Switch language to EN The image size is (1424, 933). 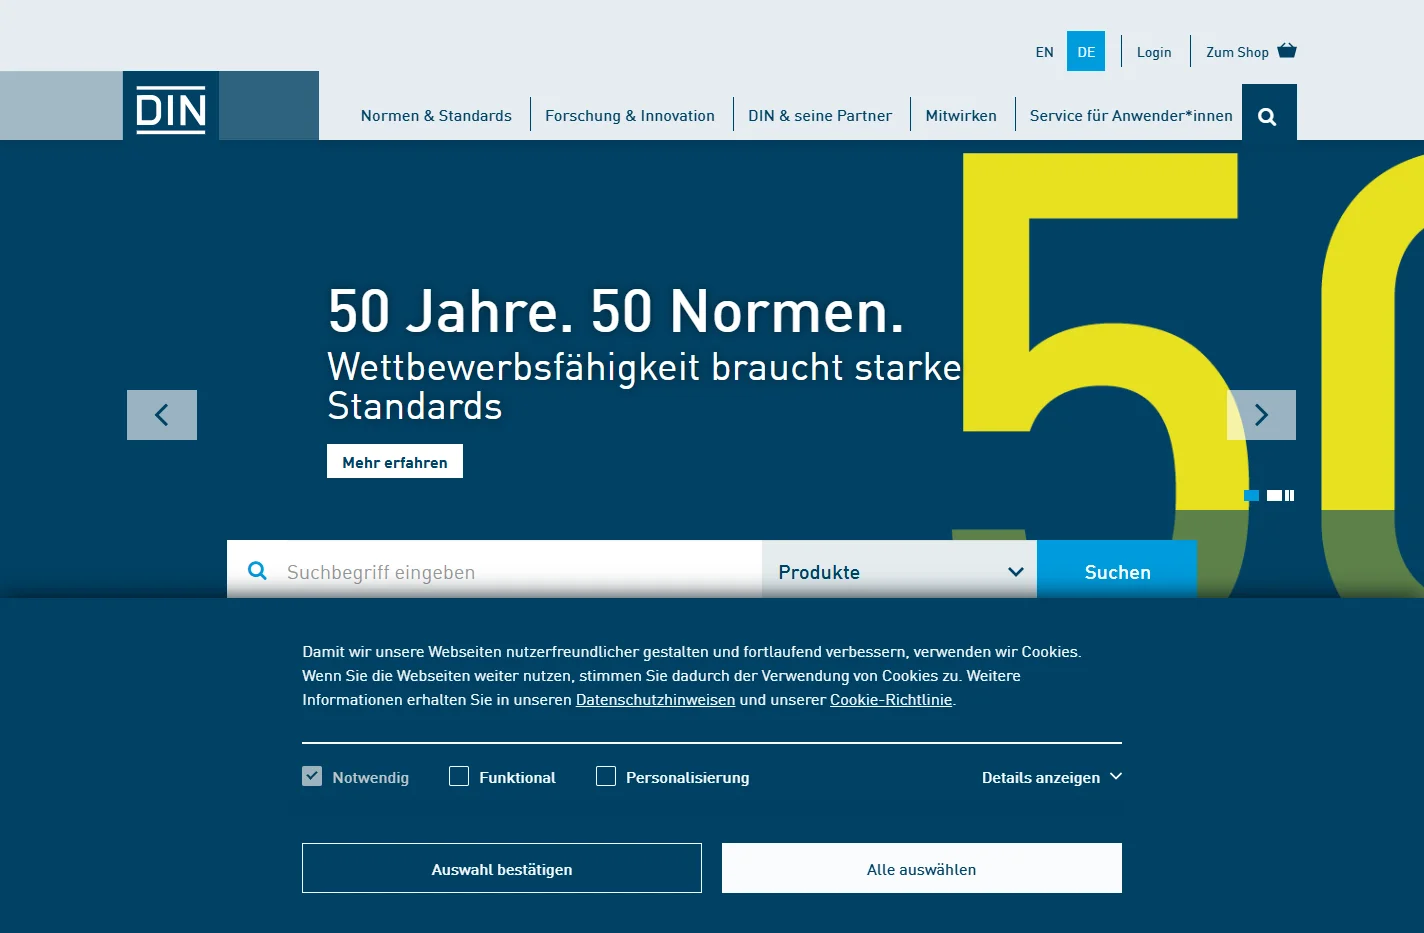click(x=1045, y=52)
